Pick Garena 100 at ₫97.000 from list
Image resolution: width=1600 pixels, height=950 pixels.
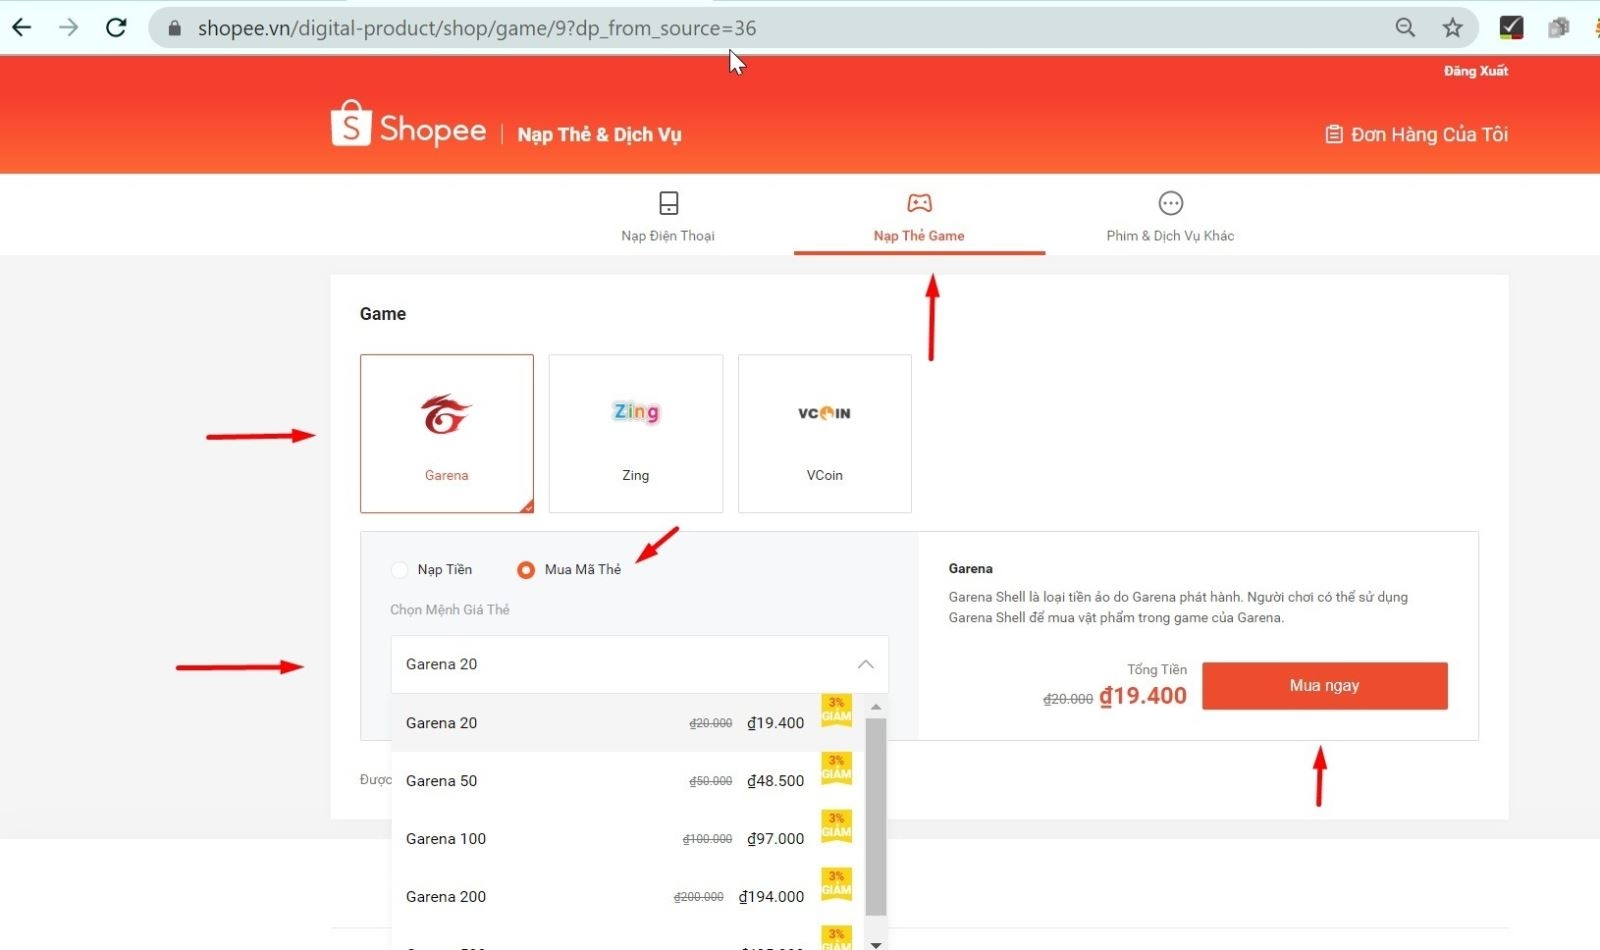pos(627,839)
